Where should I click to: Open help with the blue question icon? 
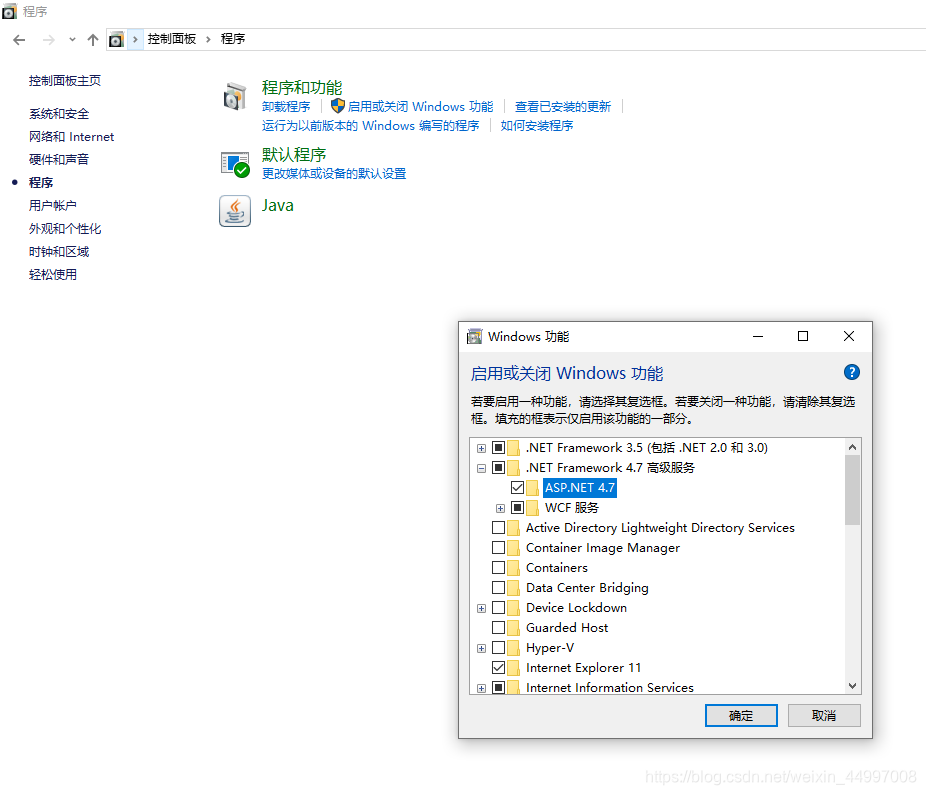851,372
